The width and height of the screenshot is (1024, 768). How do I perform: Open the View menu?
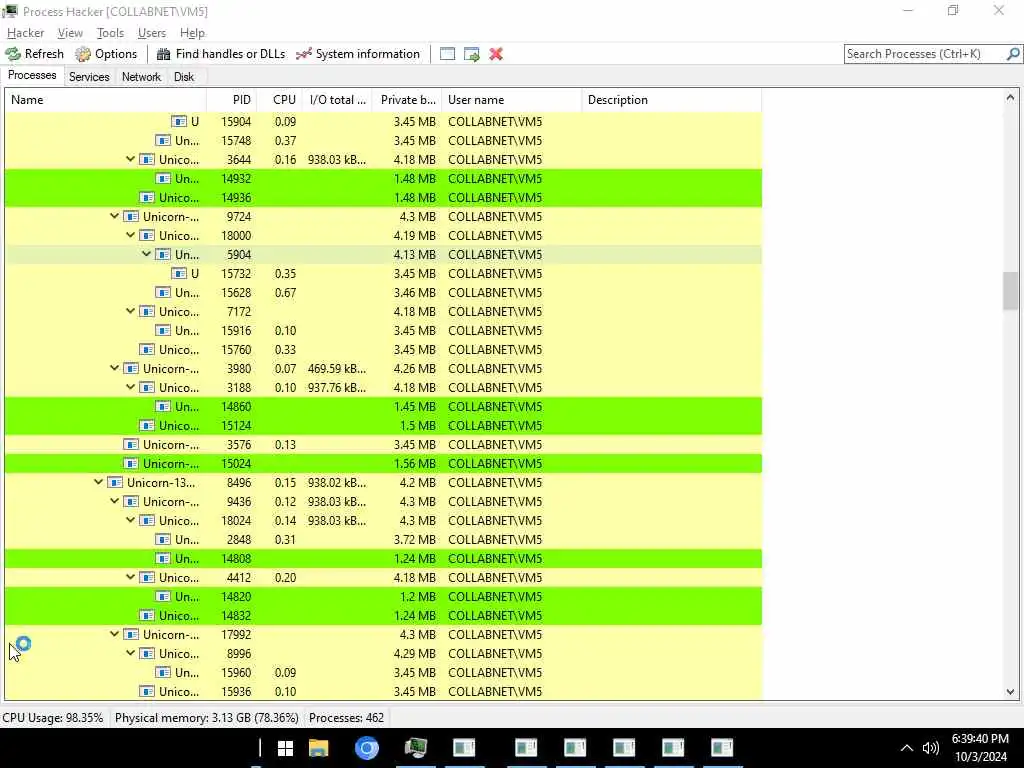(70, 33)
